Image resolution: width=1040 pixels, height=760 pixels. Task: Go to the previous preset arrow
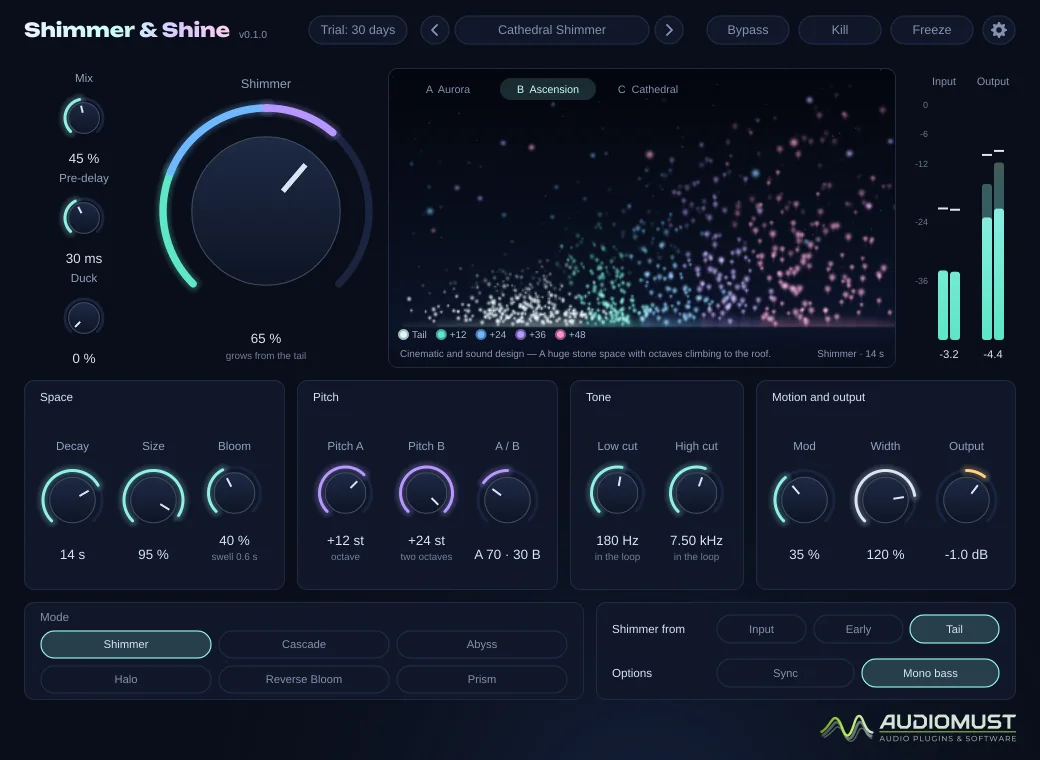coord(434,30)
